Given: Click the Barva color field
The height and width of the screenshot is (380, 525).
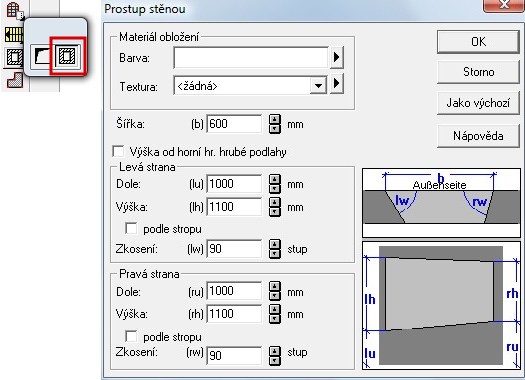Looking at the screenshot, I should 251,58.
